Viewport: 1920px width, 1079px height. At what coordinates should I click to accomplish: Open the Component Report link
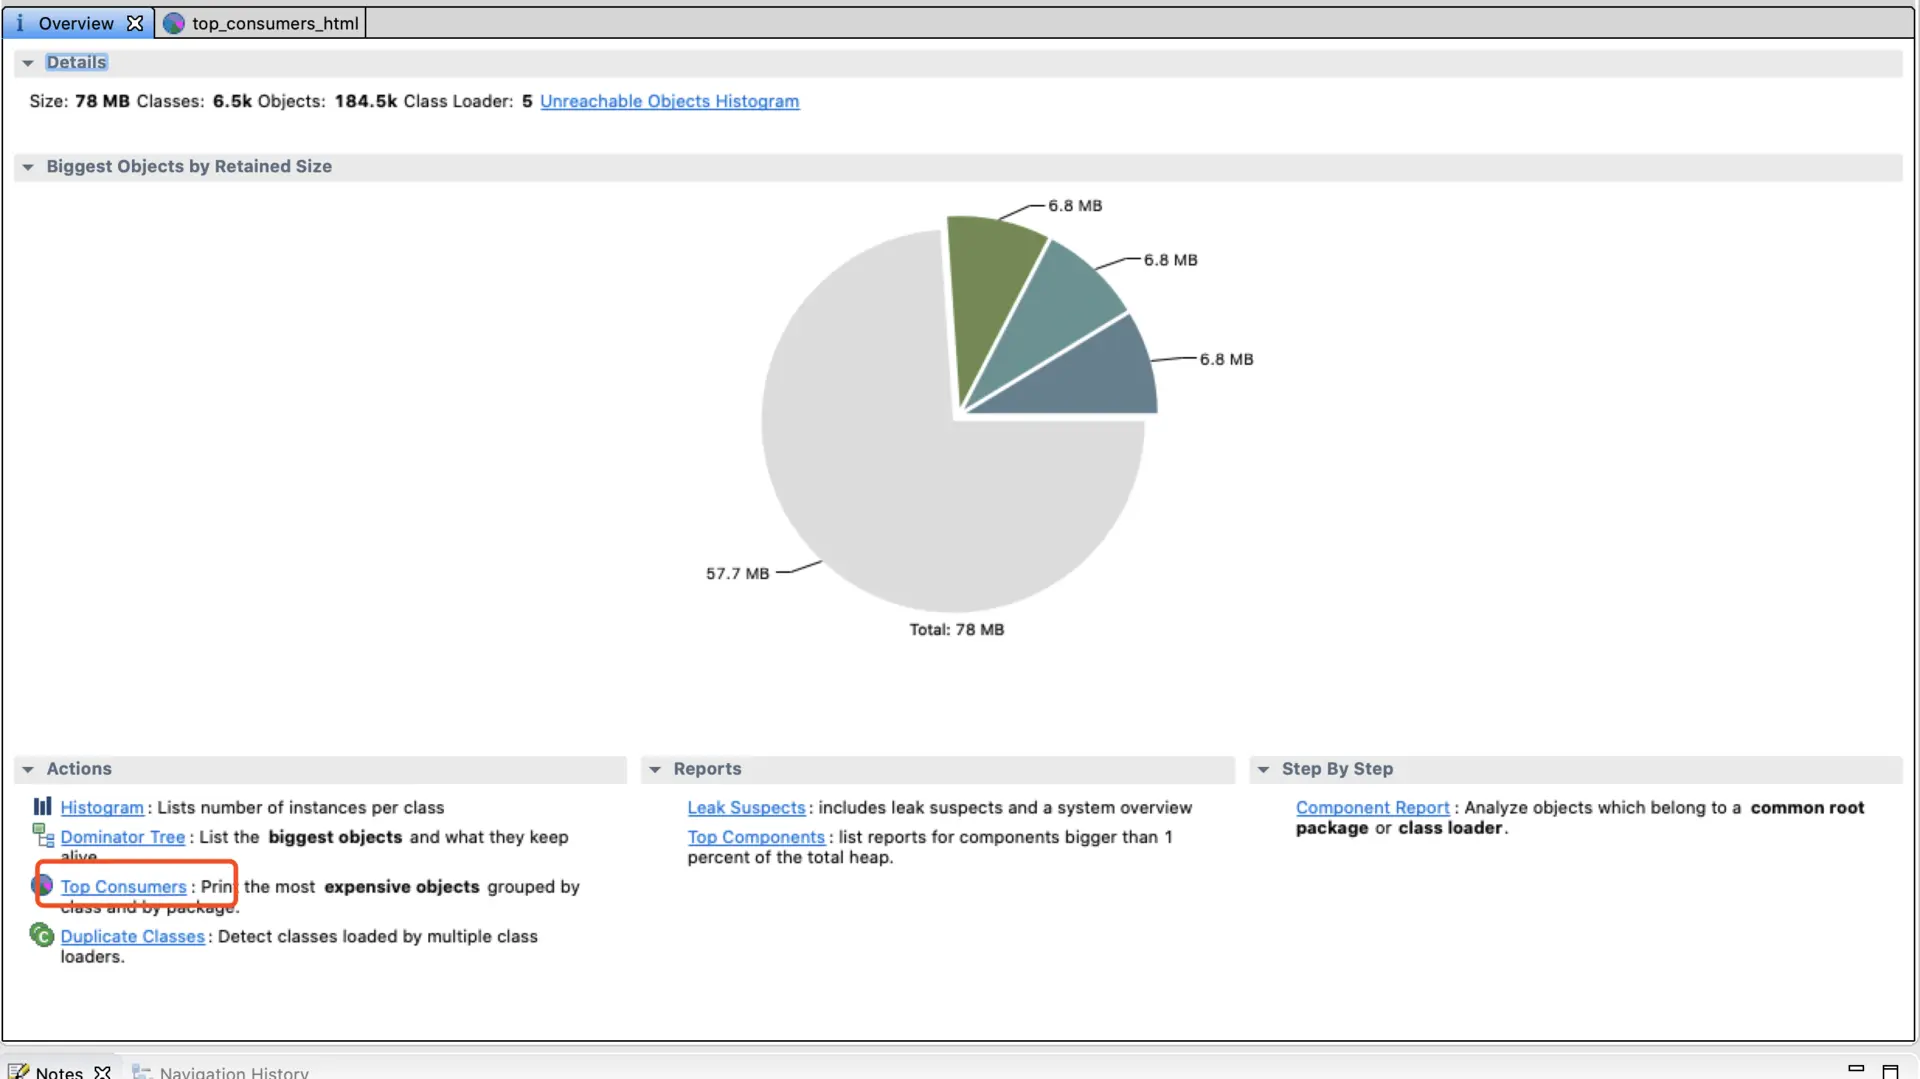1372,807
